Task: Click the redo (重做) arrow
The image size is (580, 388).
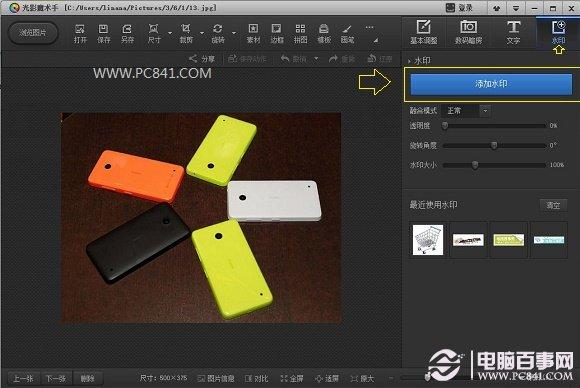Action: (x=333, y=58)
